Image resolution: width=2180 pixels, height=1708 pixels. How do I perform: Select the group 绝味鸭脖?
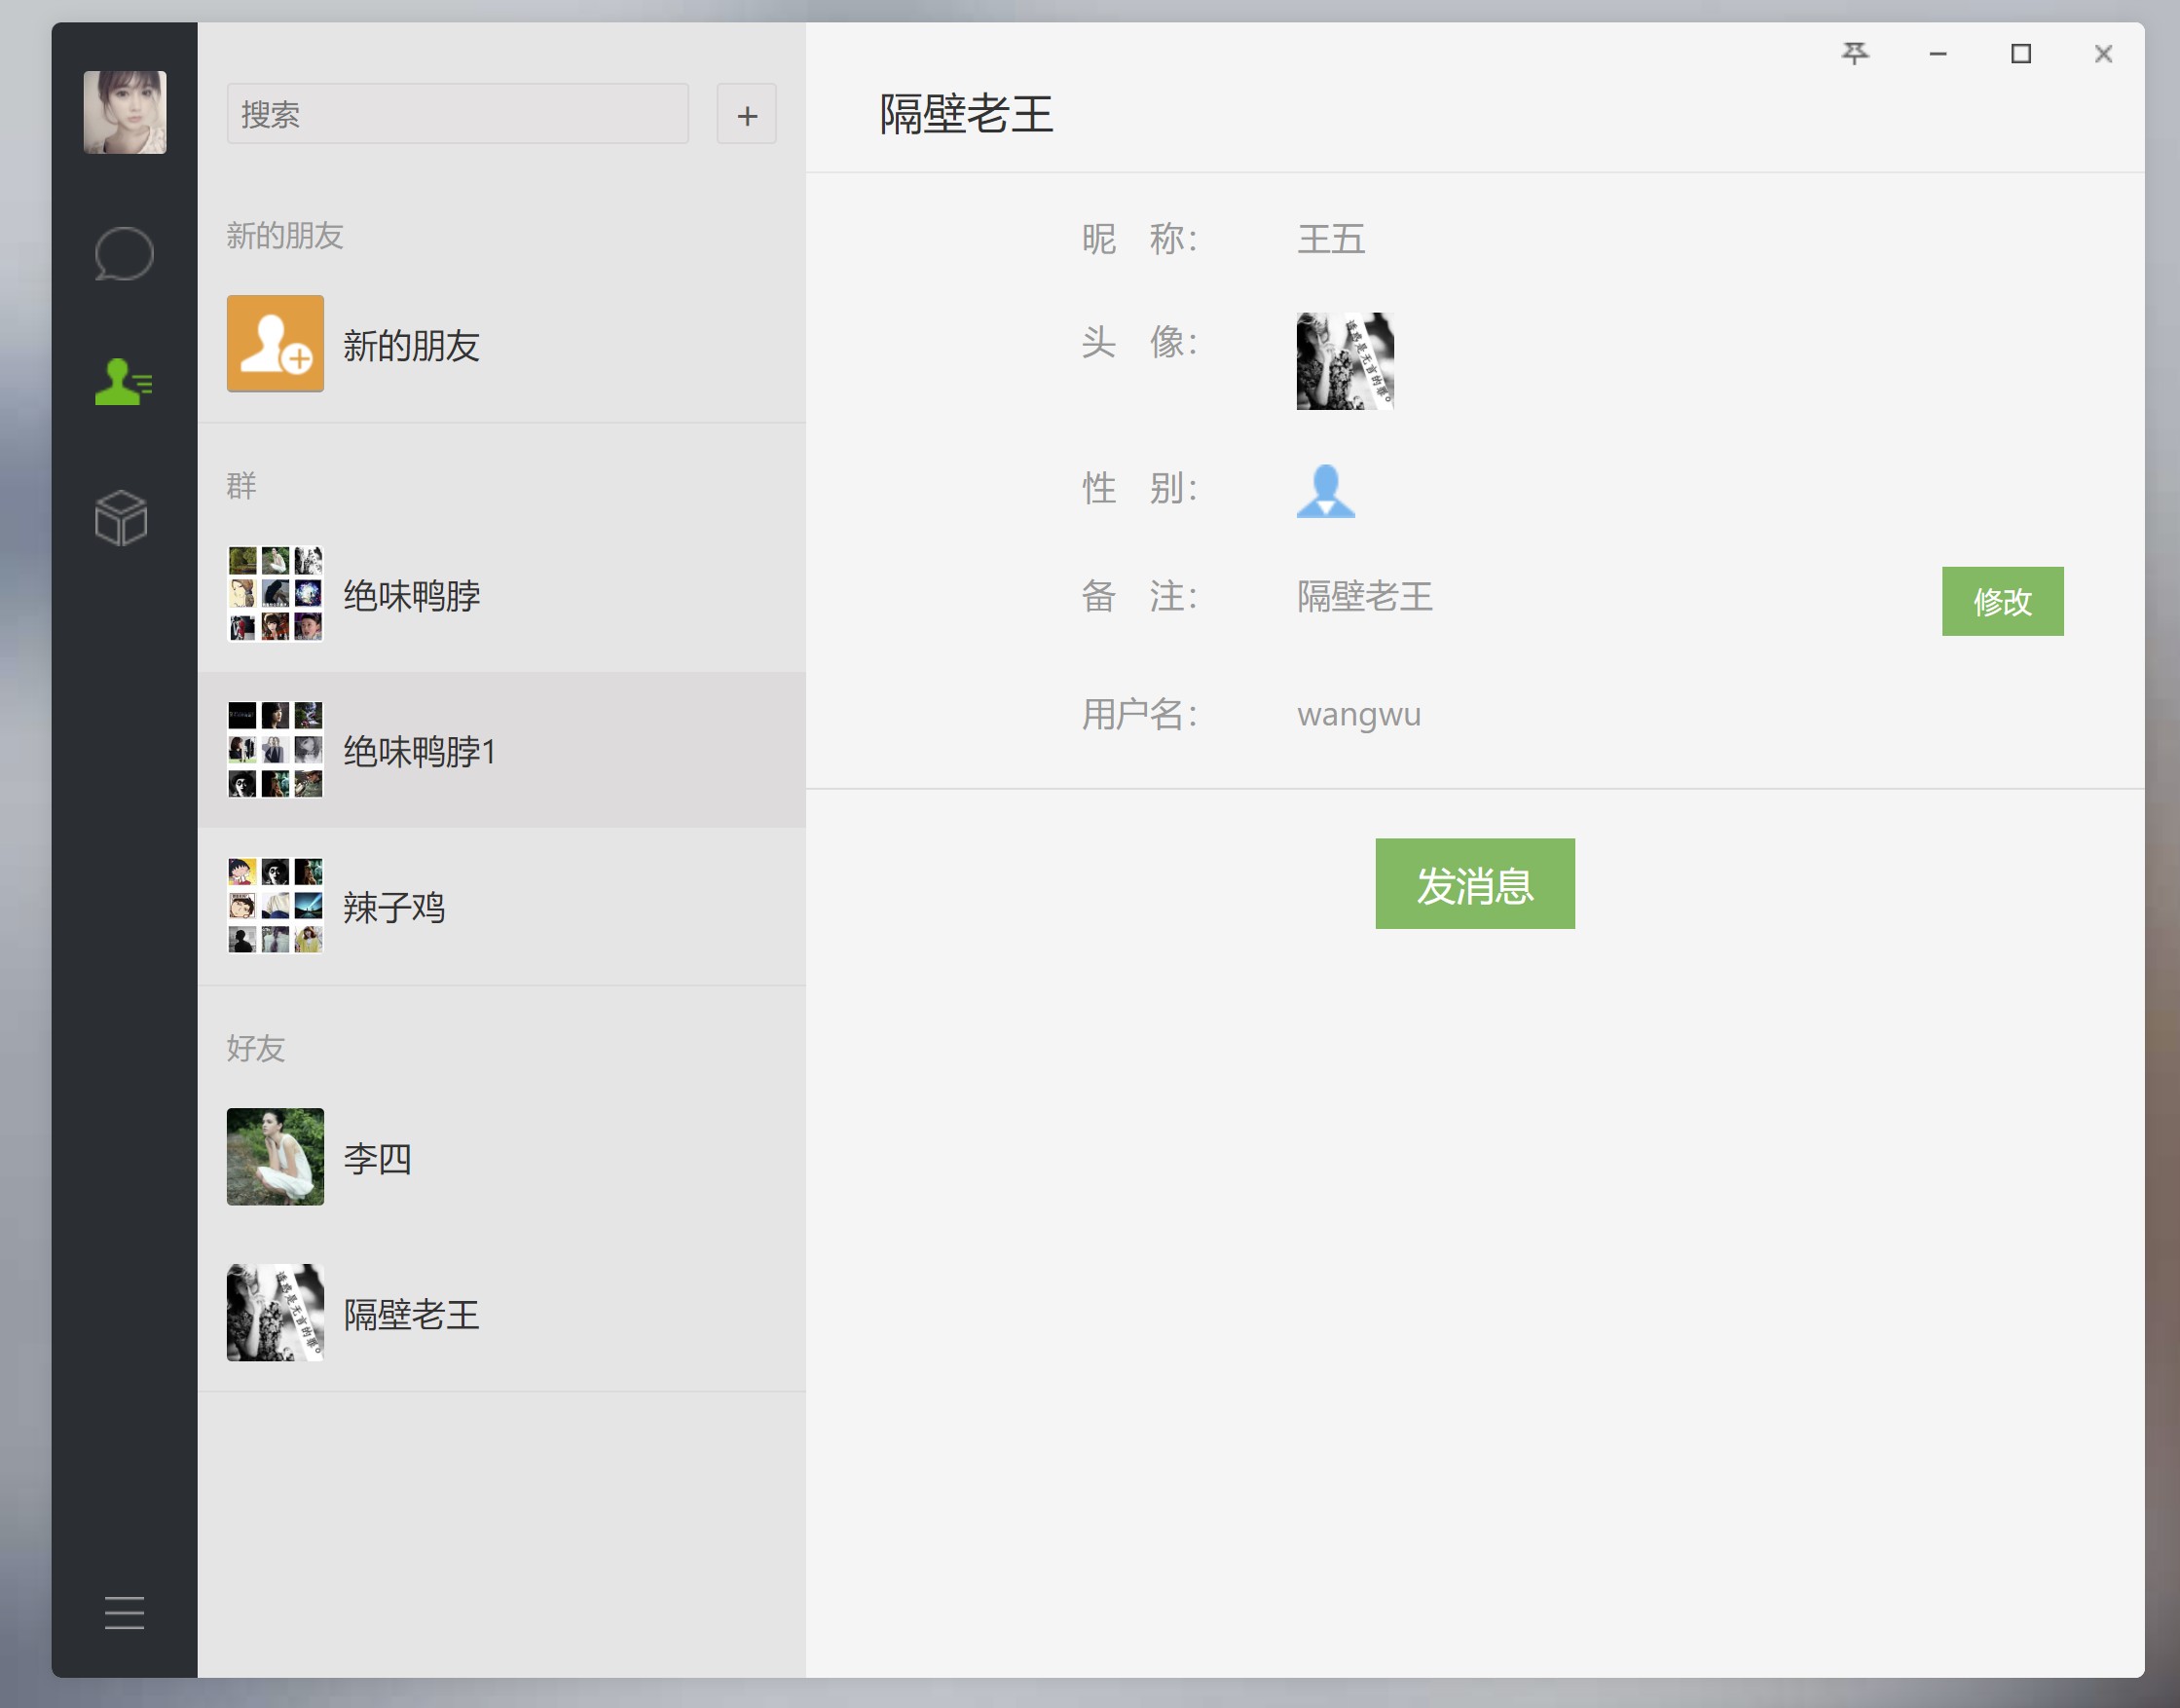410,594
